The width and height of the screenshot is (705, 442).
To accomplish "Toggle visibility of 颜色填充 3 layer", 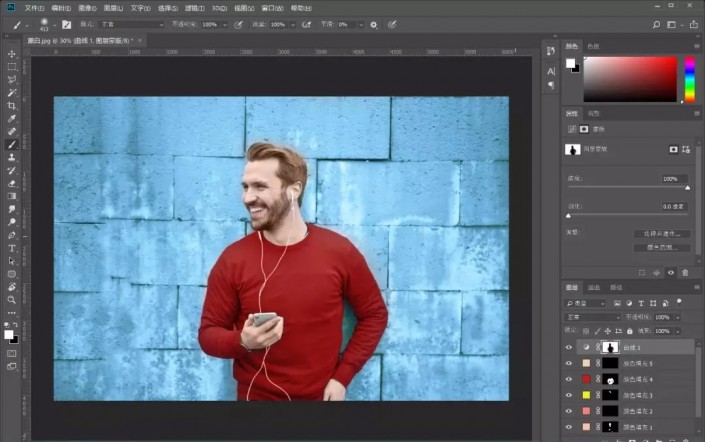I will click(x=569, y=395).
